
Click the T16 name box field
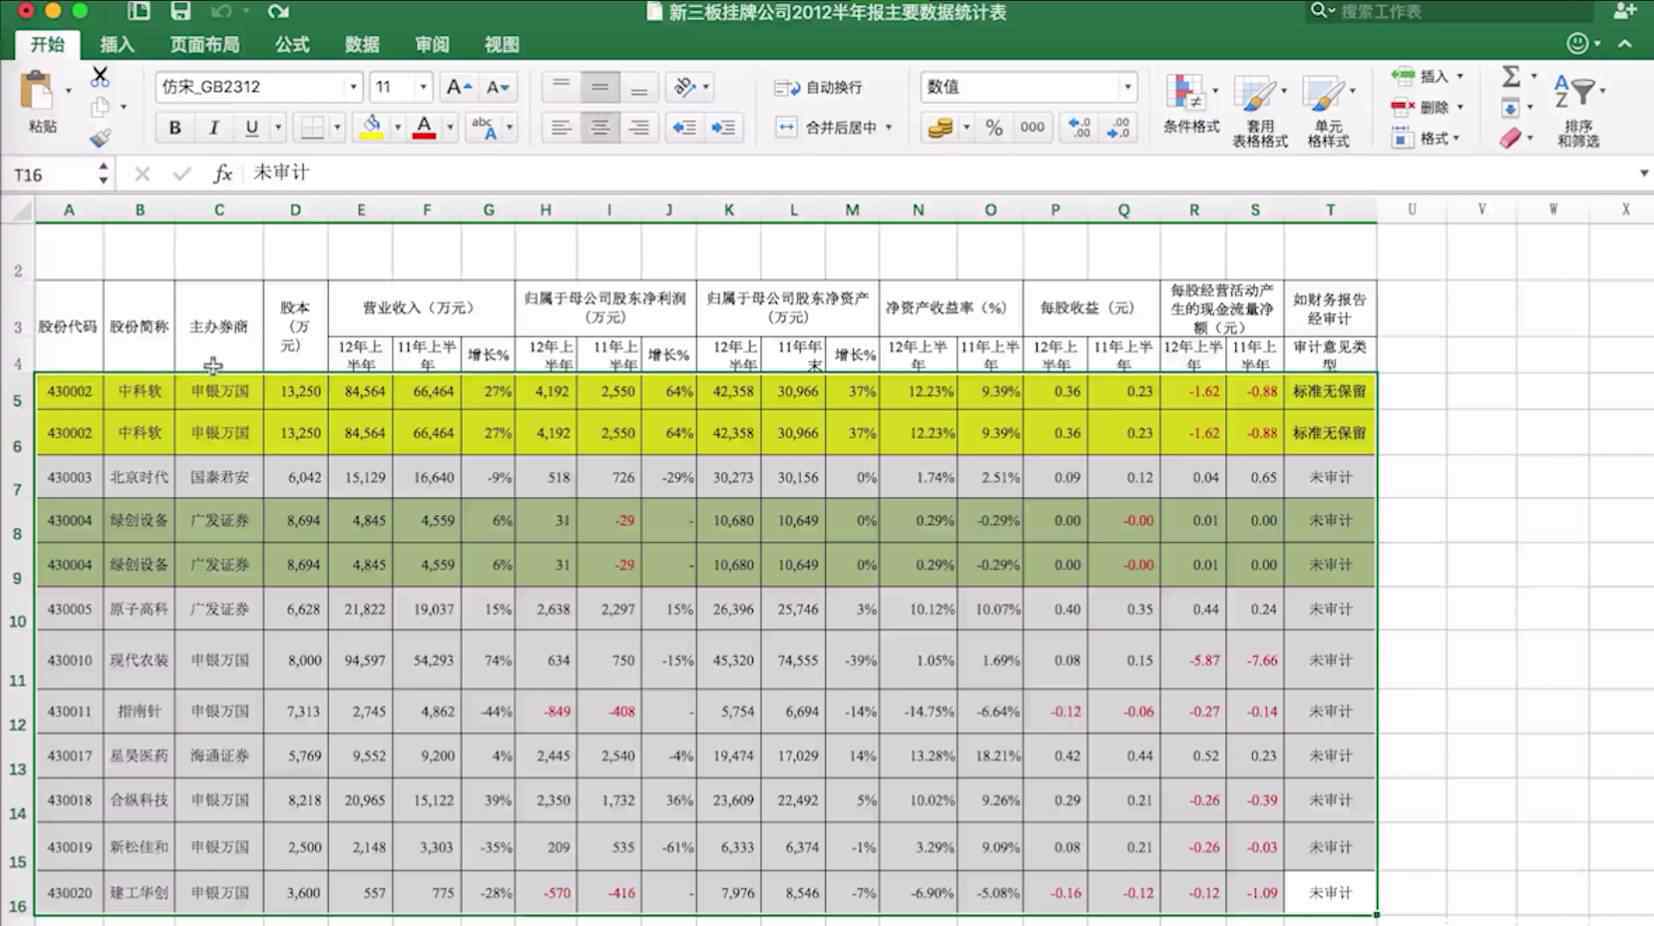coord(50,175)
